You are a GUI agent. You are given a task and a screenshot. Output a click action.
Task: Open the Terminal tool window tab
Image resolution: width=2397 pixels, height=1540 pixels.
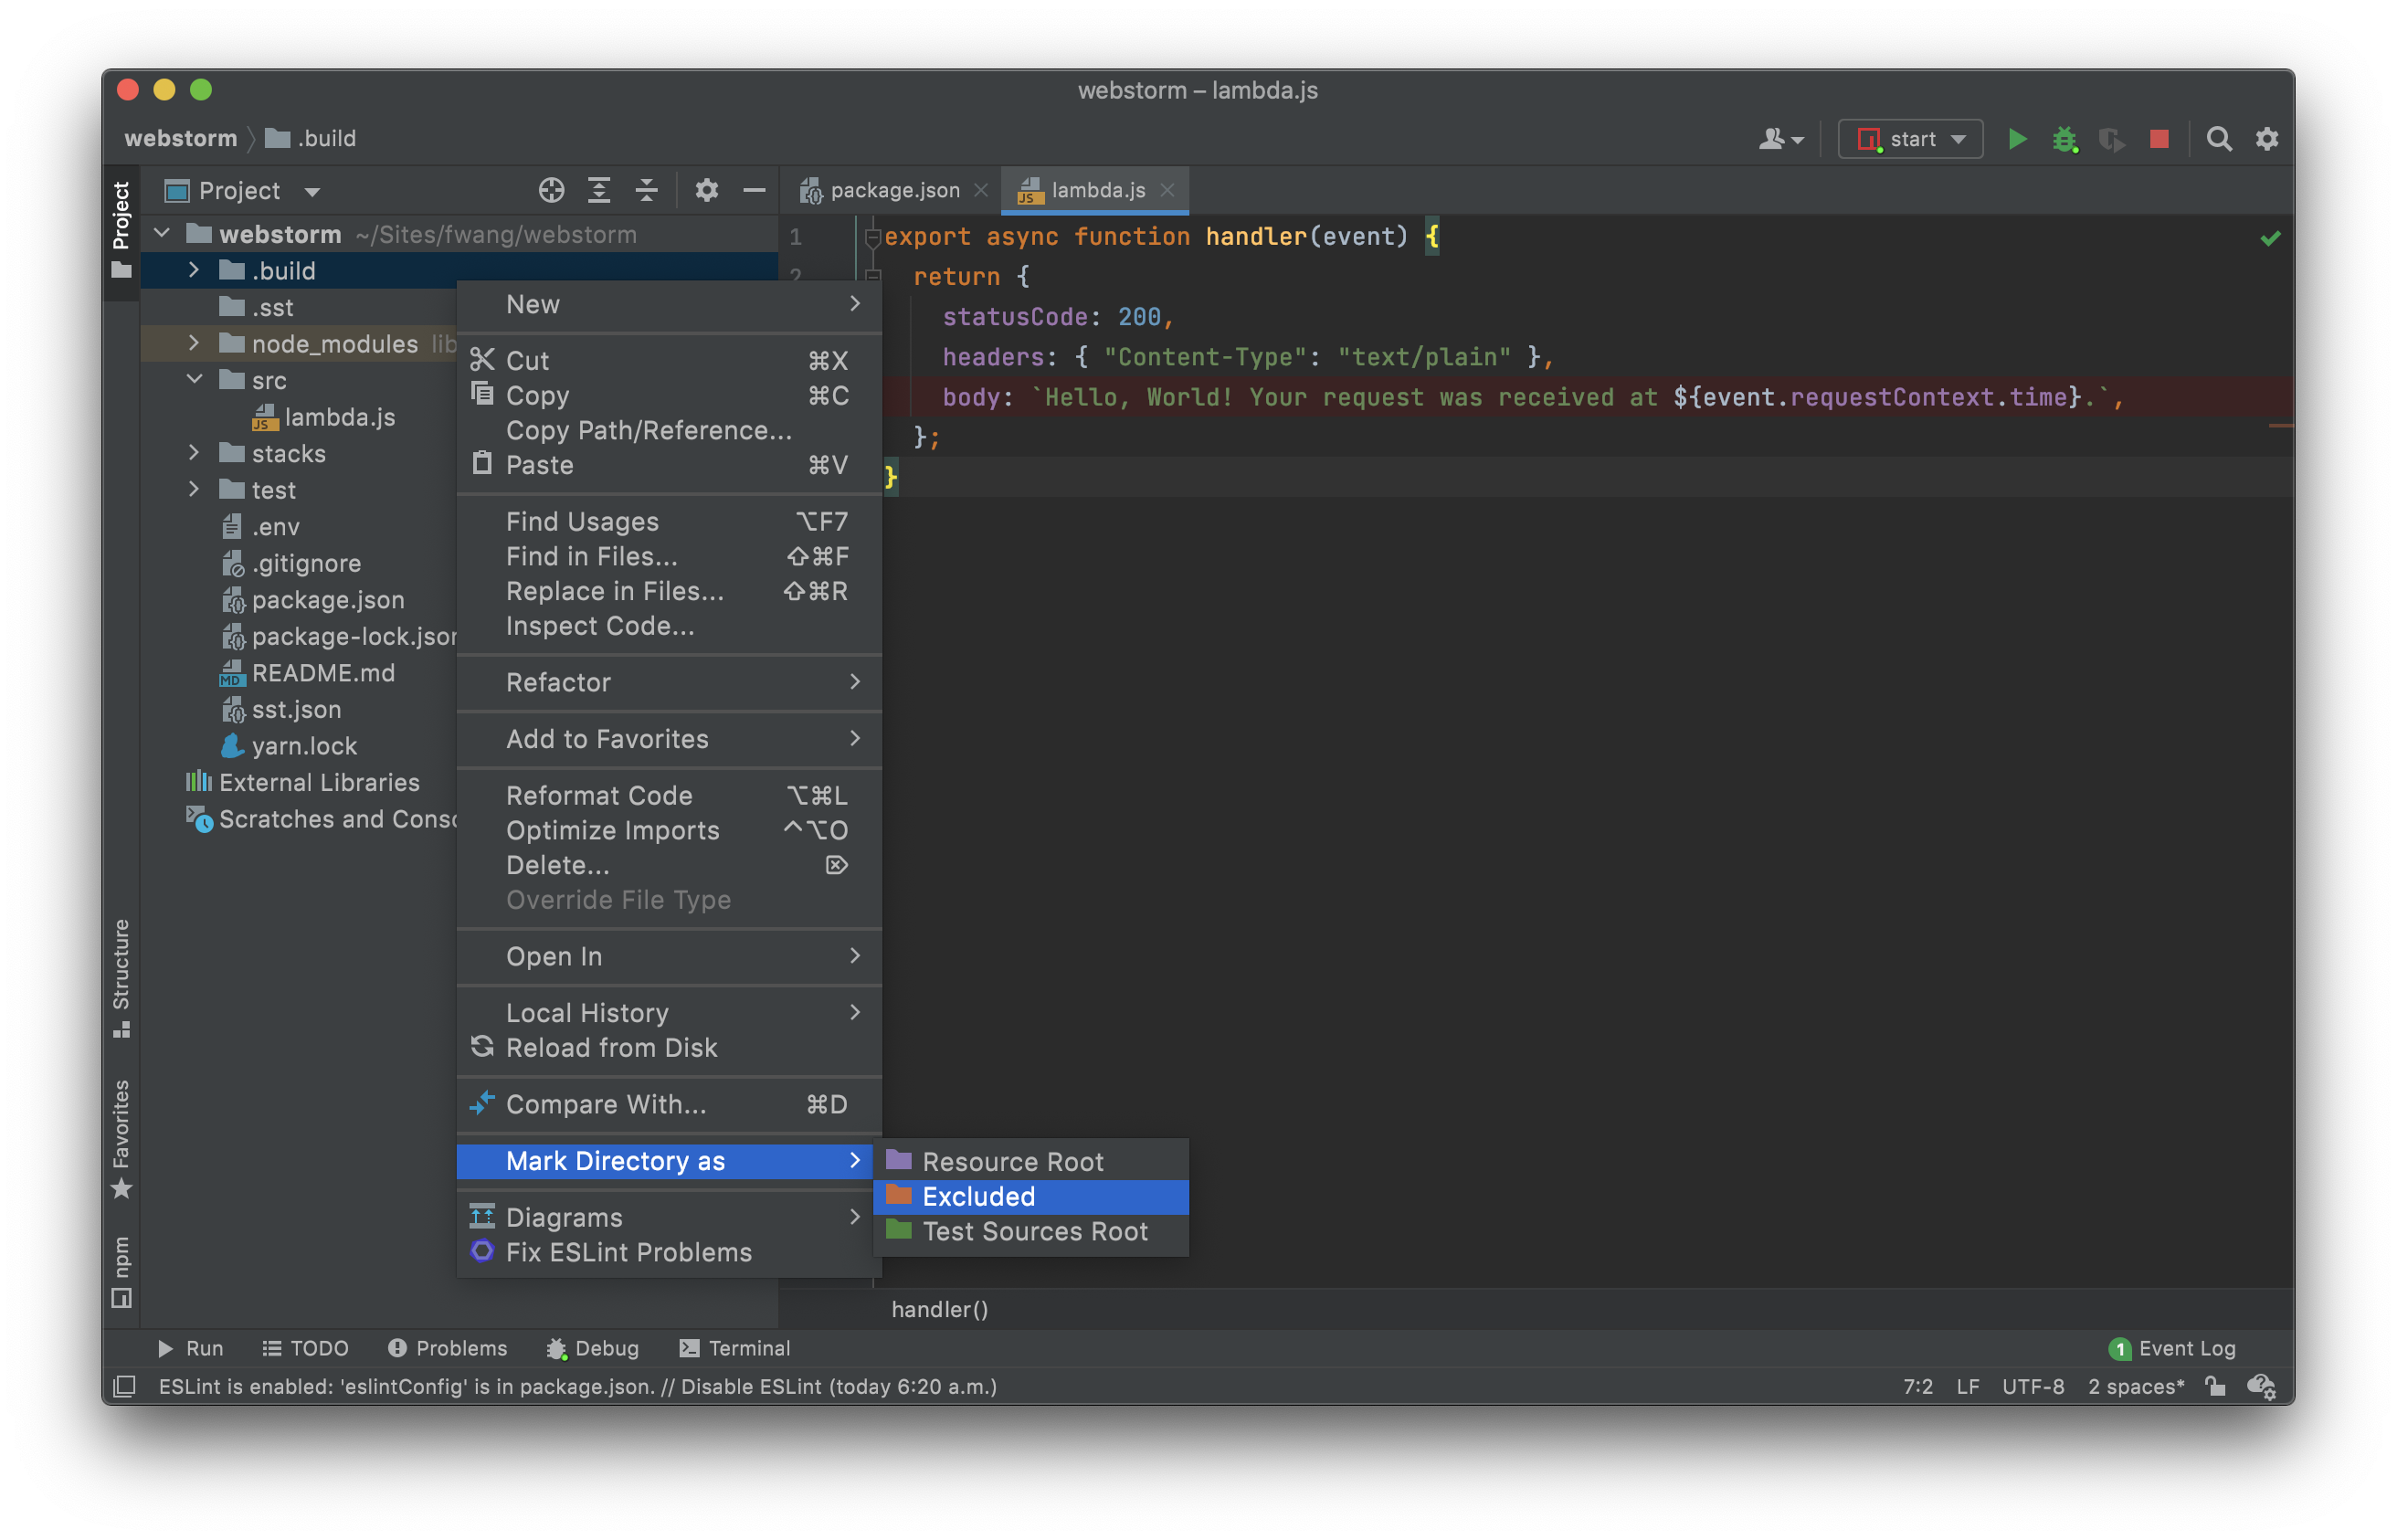(735, 1348)
